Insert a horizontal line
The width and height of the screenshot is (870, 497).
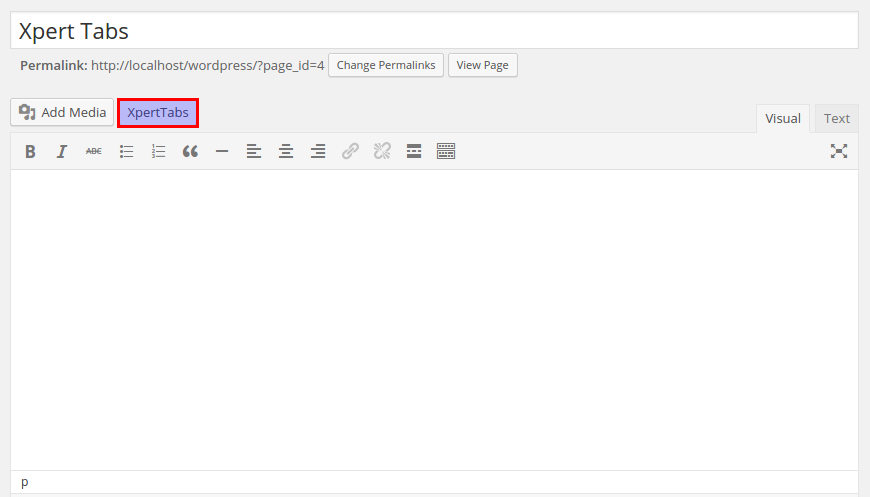coord(222,151)
